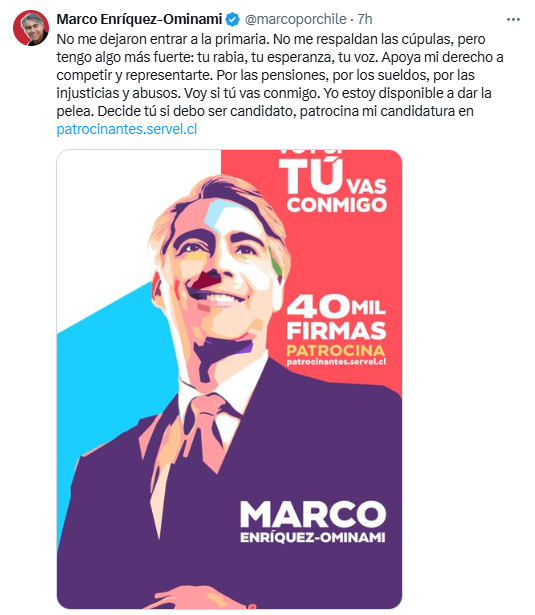This screenshot has width=535, height=615.
Task: Click the blue verified badge icon
Action: (x=233, y=19)
